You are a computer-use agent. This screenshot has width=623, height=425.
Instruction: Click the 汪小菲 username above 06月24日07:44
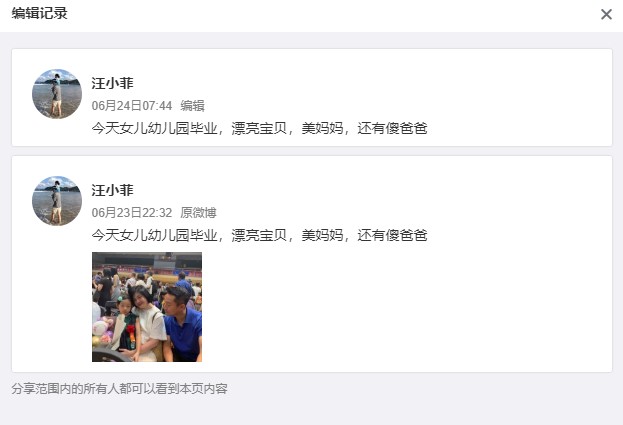pyautogui.click(x=112, y=83)
